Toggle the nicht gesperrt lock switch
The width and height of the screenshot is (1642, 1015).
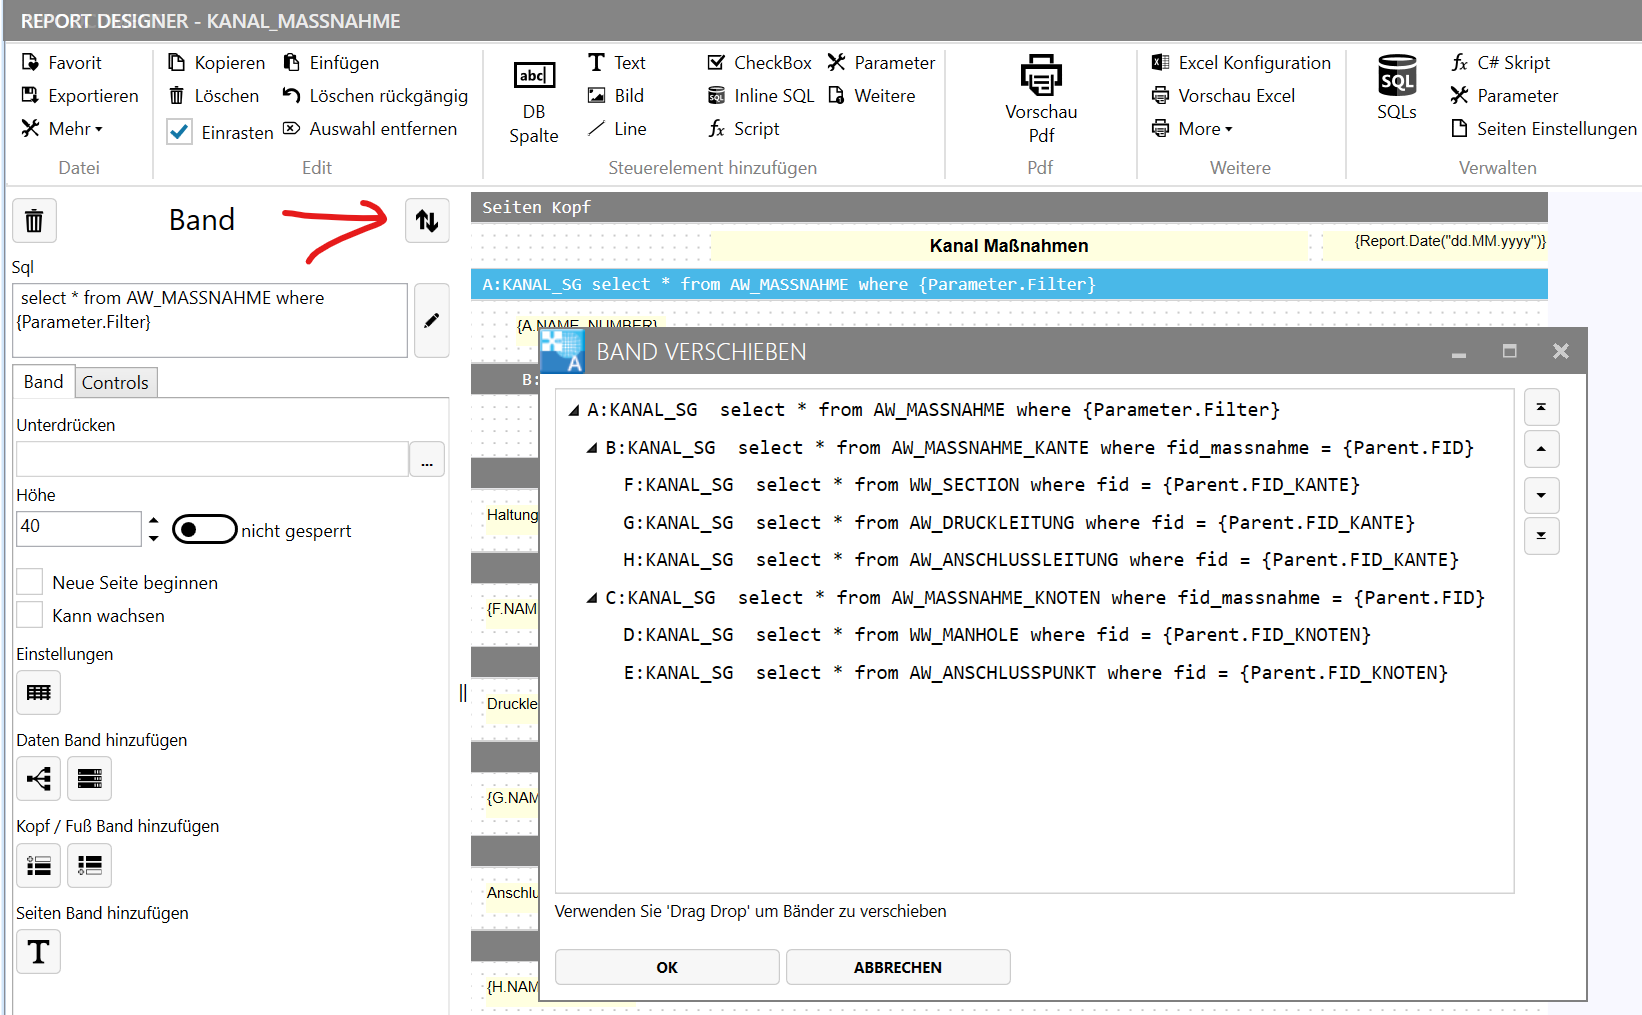tap(205, 529)
